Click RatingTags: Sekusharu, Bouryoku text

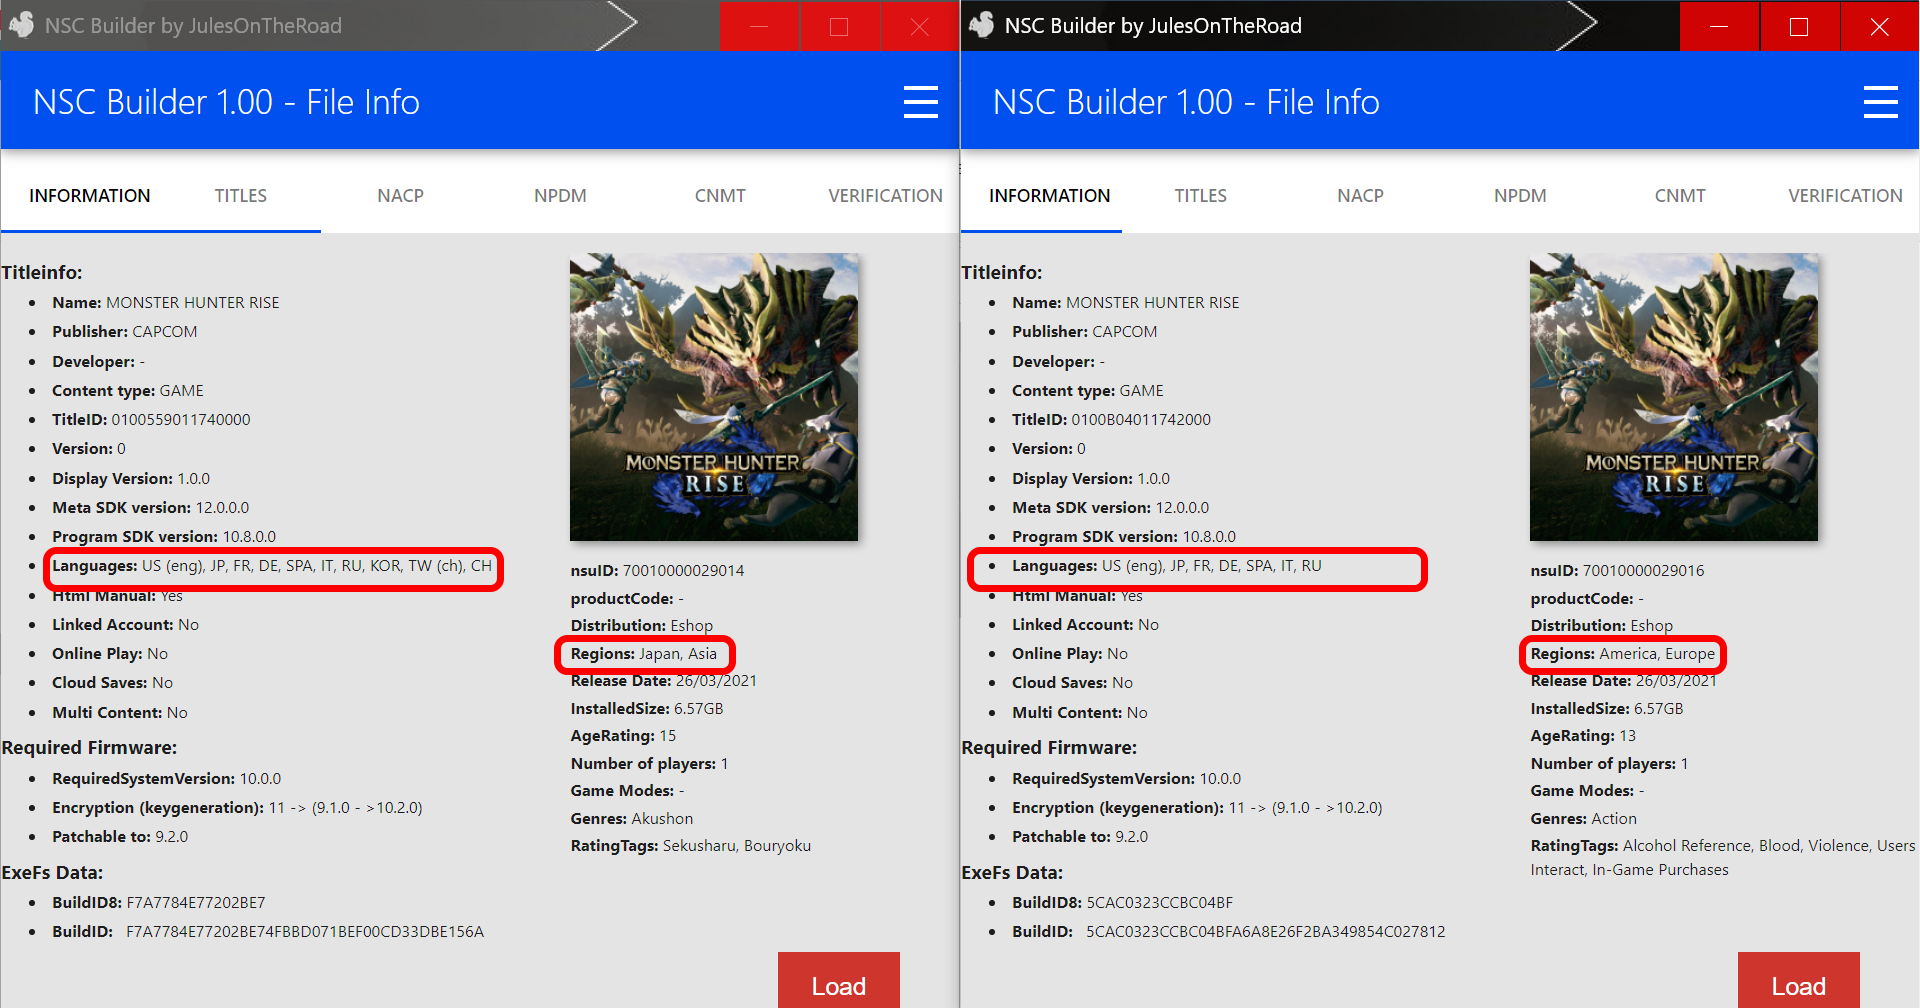click(691, 846)
